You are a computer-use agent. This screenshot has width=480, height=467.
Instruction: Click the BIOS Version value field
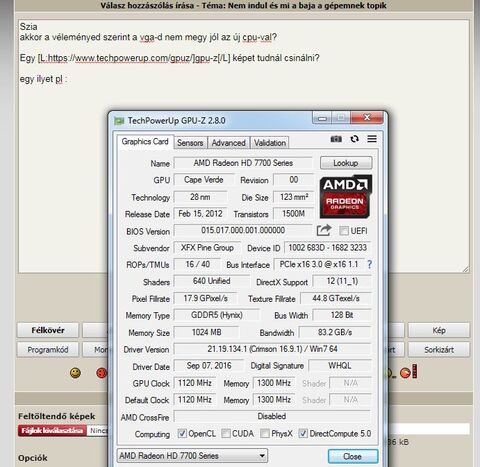pos(243,230)
